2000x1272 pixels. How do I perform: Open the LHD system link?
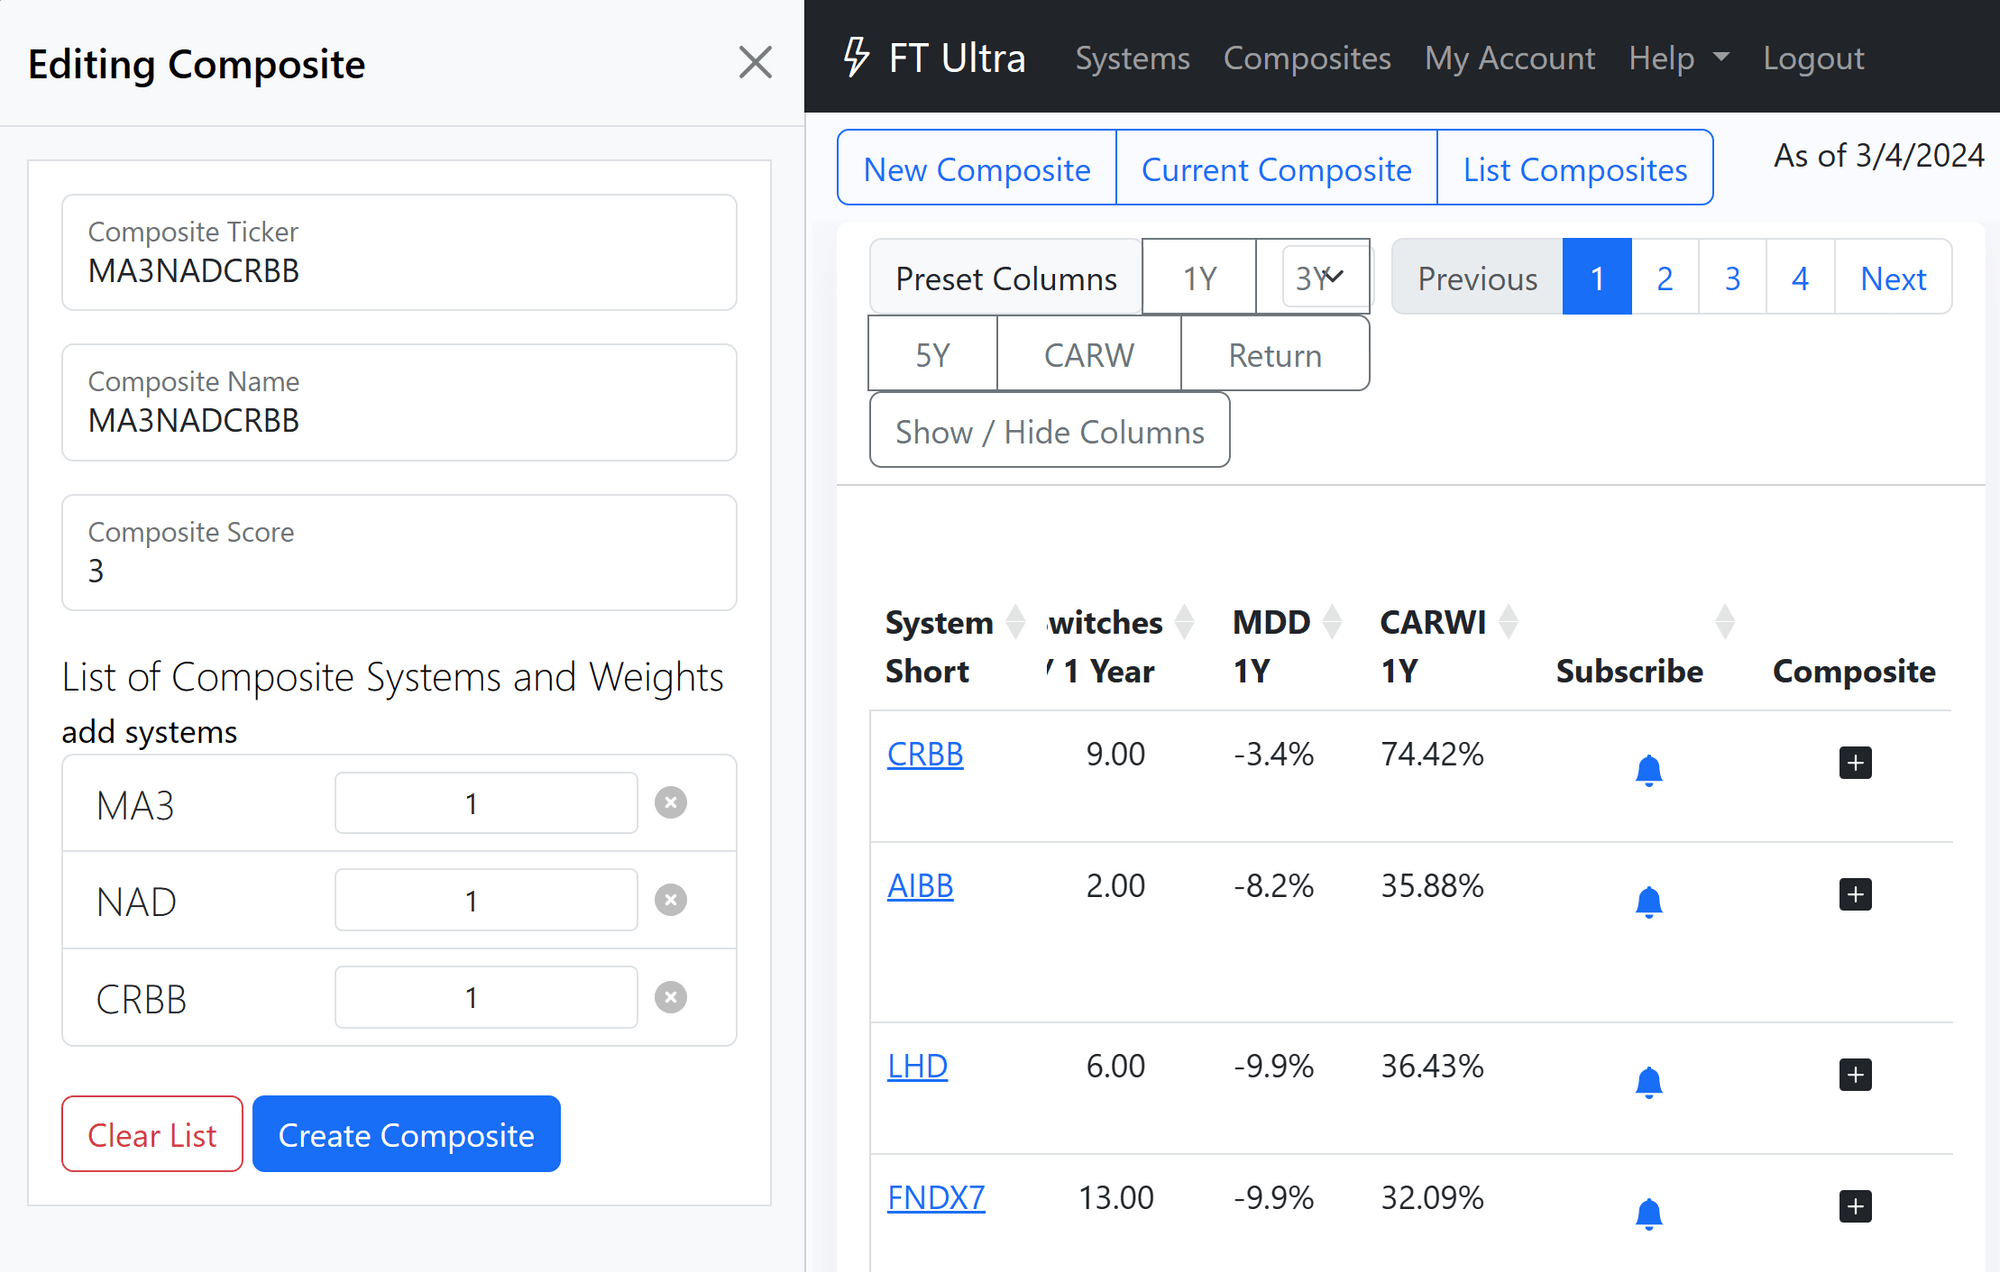click(917, 1066)
